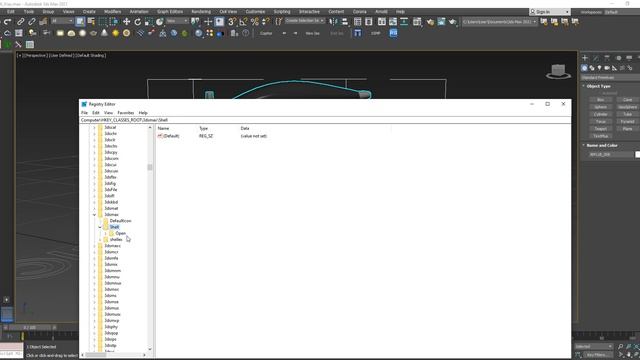Collapse the Object Type rollout

pos(598,87)
